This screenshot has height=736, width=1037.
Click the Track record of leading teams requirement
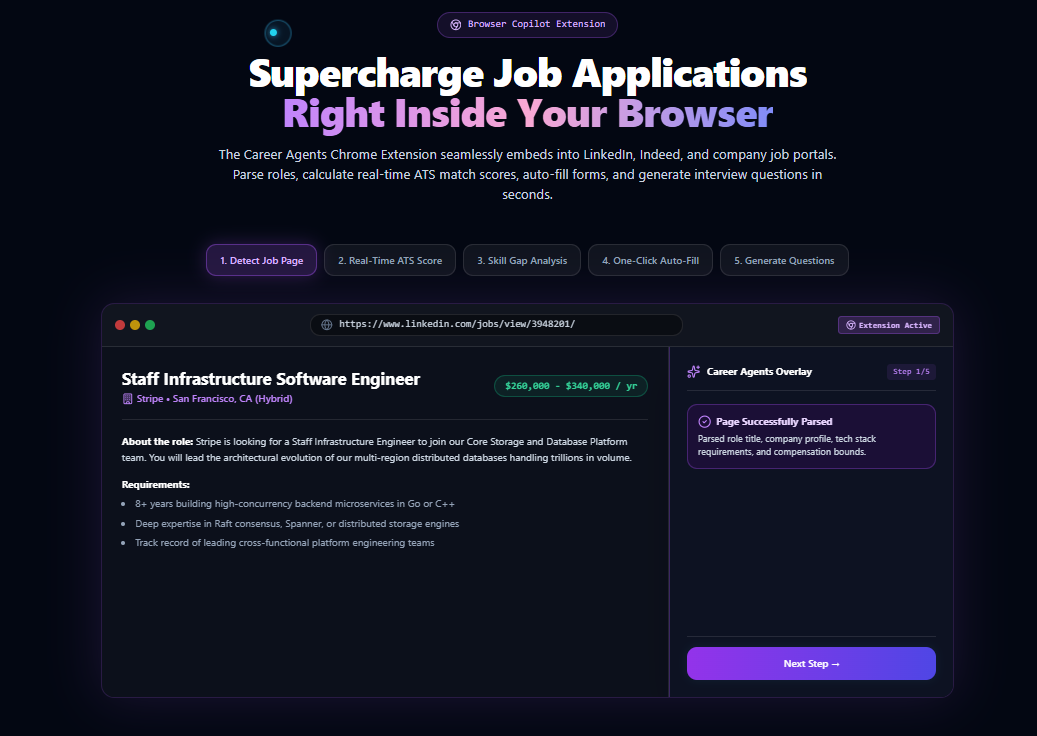(285, 543)
